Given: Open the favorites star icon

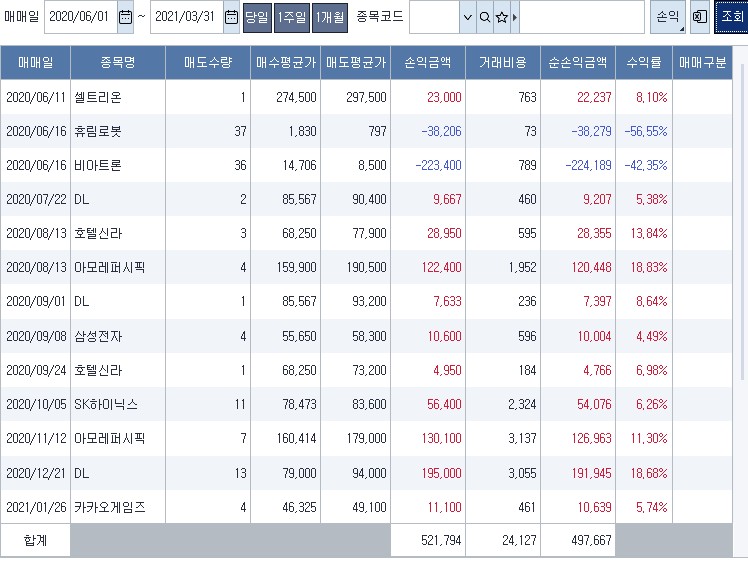Looking at the screenshot, I should pyautogui.click(x=501, y=17).
